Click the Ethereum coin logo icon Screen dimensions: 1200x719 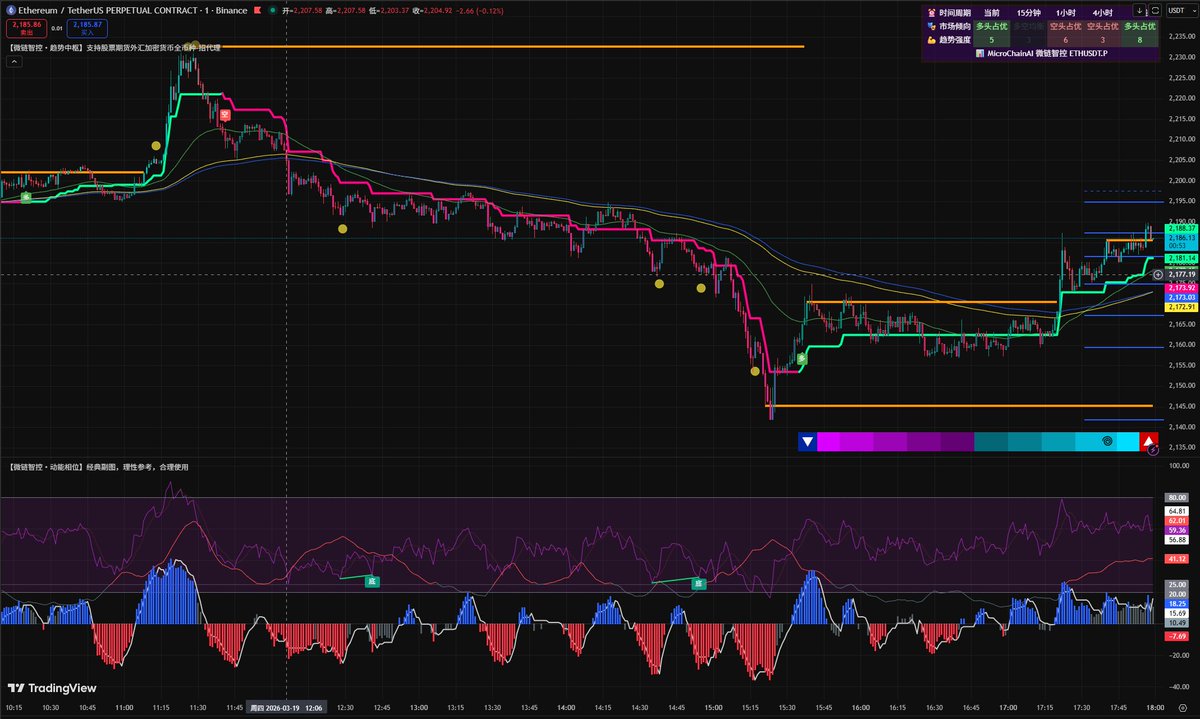[x=10, y=9]
